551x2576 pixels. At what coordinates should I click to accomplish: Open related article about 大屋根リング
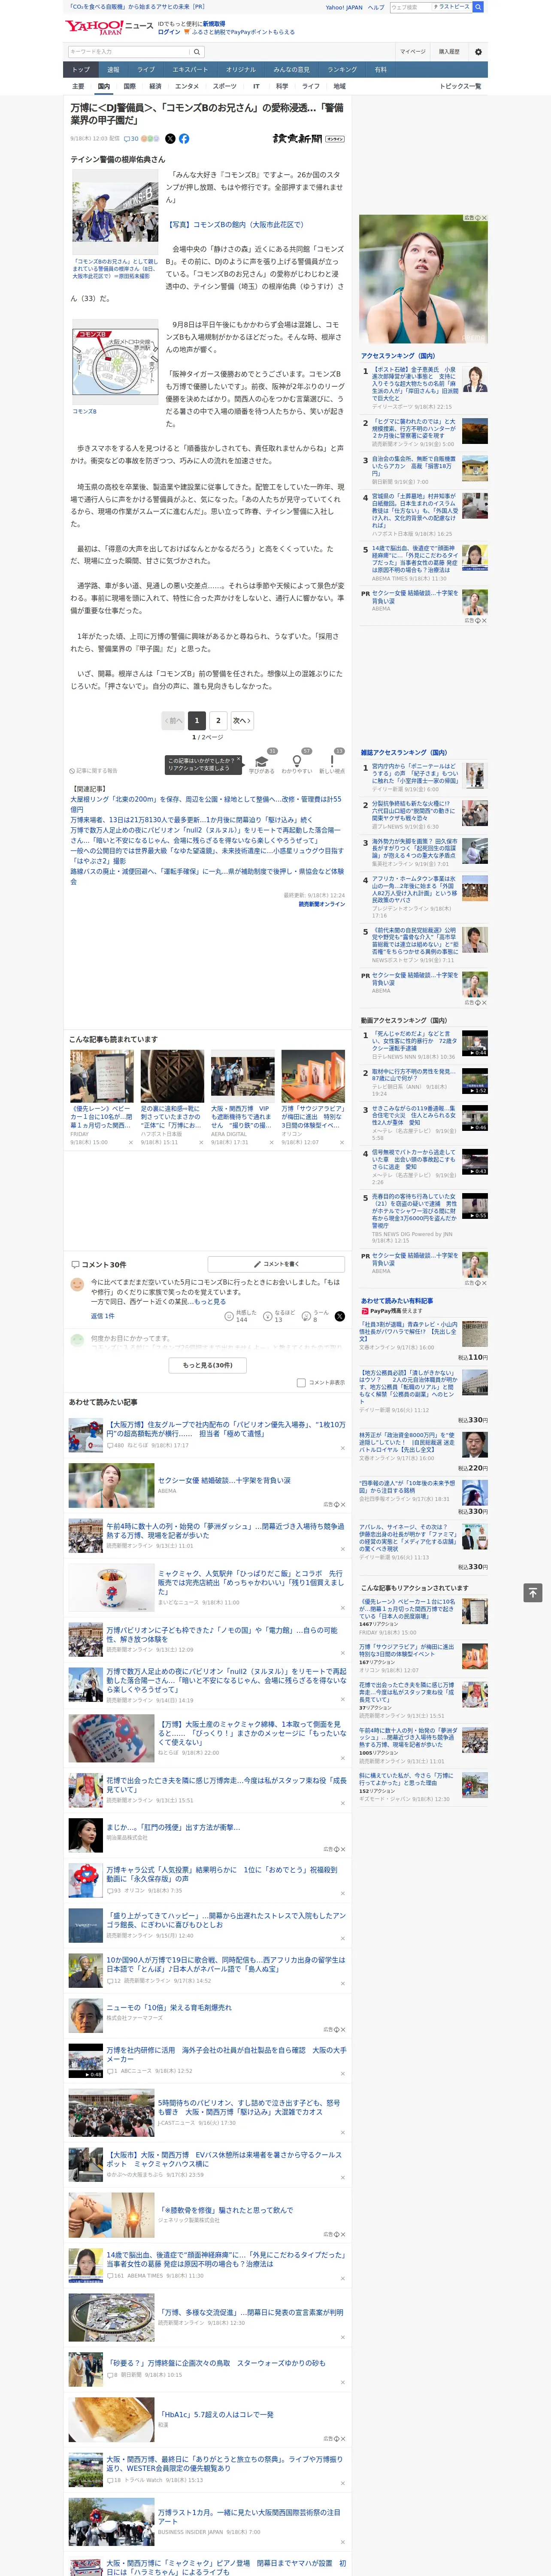click(x=206, y=804)
